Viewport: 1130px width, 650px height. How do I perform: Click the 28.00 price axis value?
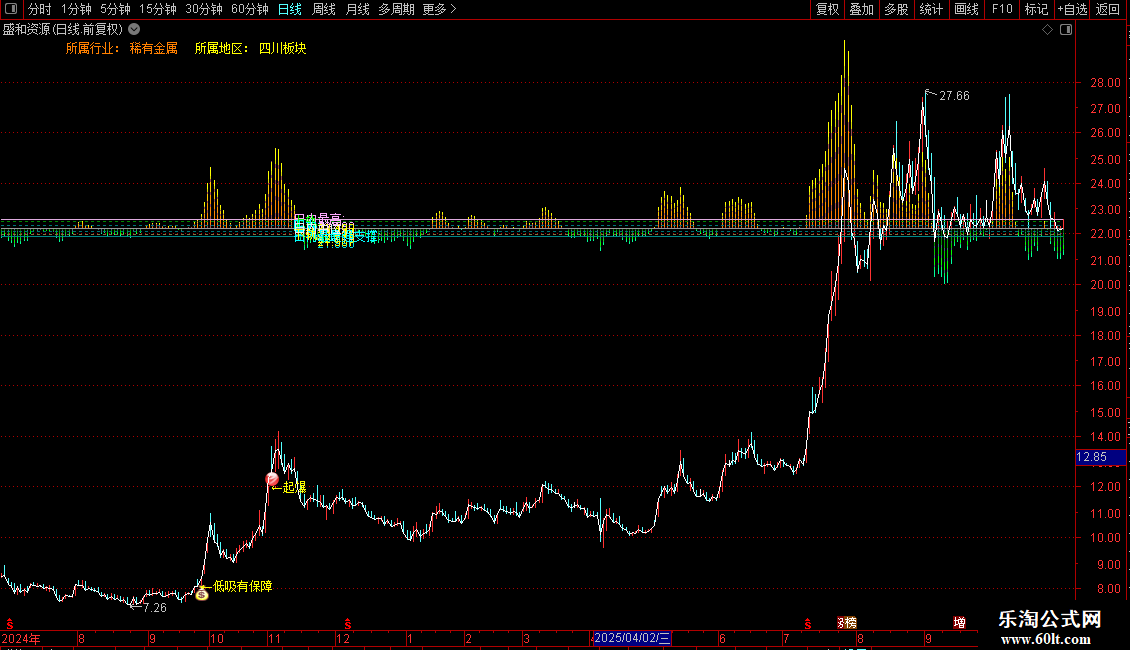click(1105, 83)
